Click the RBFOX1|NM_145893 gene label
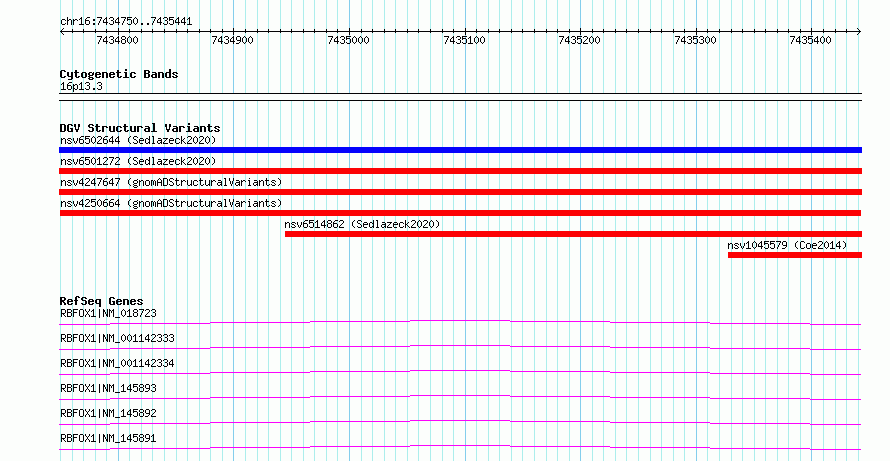This screenshot has width=890, height=461. [108, 388]
